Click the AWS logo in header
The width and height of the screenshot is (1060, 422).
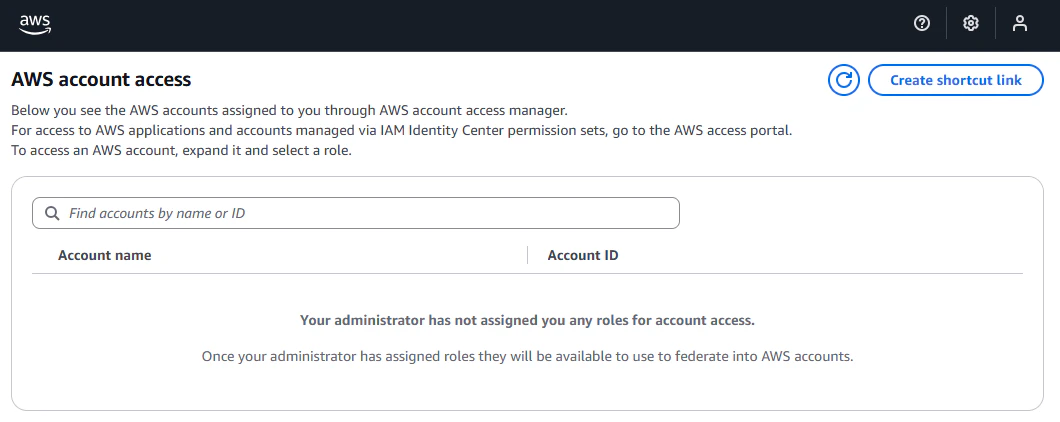click(35, 24)
